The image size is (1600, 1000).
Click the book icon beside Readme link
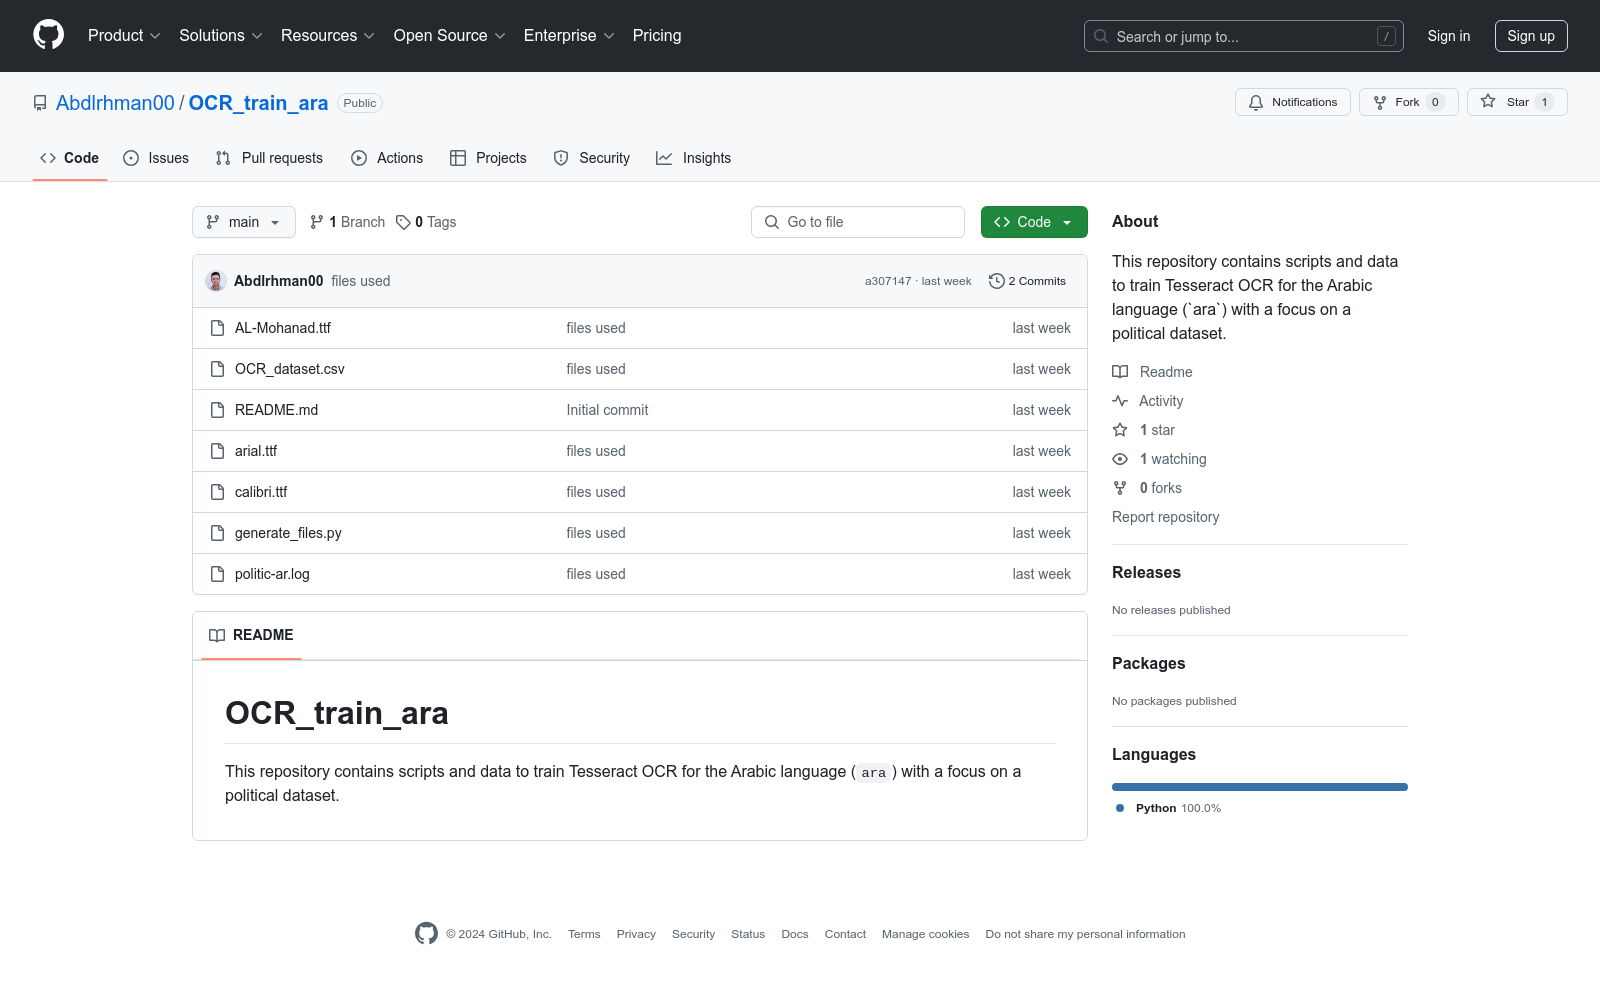click(1120, 372)
